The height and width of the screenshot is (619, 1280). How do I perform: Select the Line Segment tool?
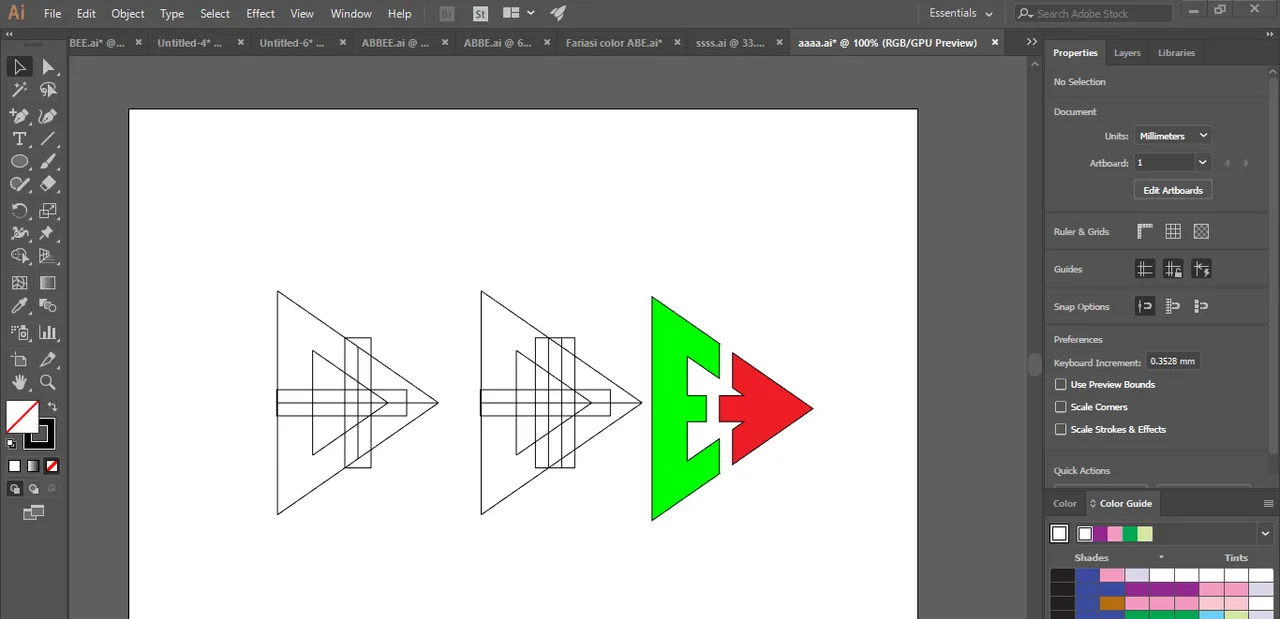point(48,139)
